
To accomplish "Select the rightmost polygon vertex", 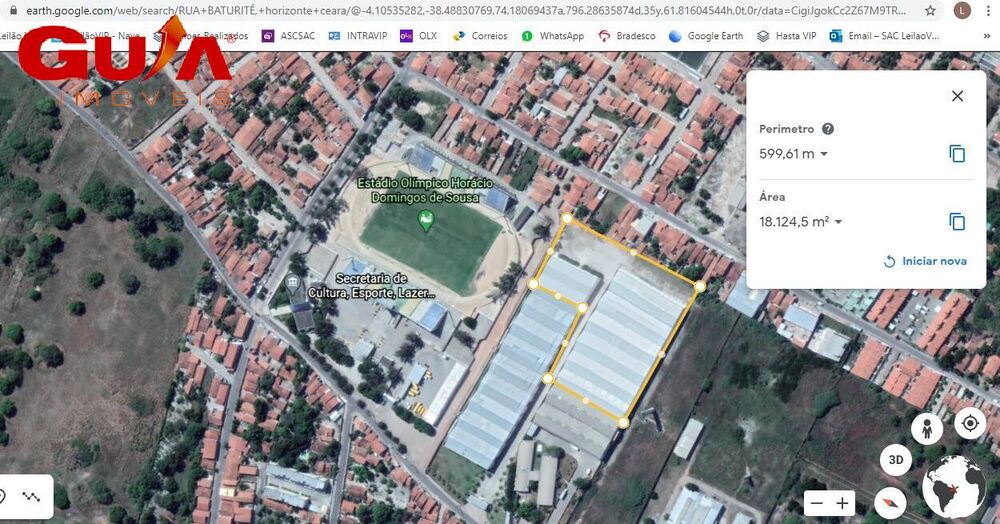I will (700, 287).
